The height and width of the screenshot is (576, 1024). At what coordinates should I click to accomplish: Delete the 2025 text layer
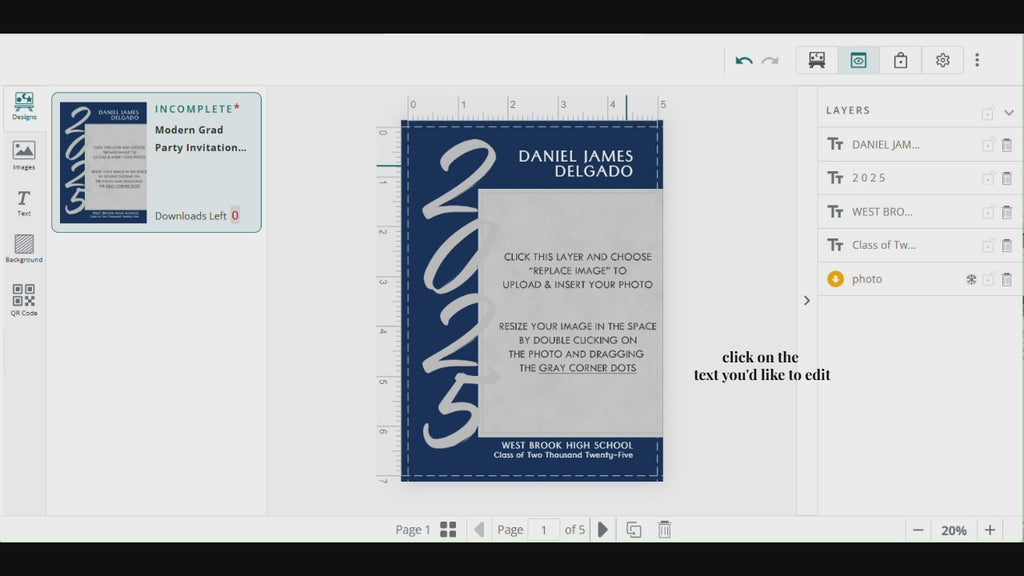[1006, 178]
